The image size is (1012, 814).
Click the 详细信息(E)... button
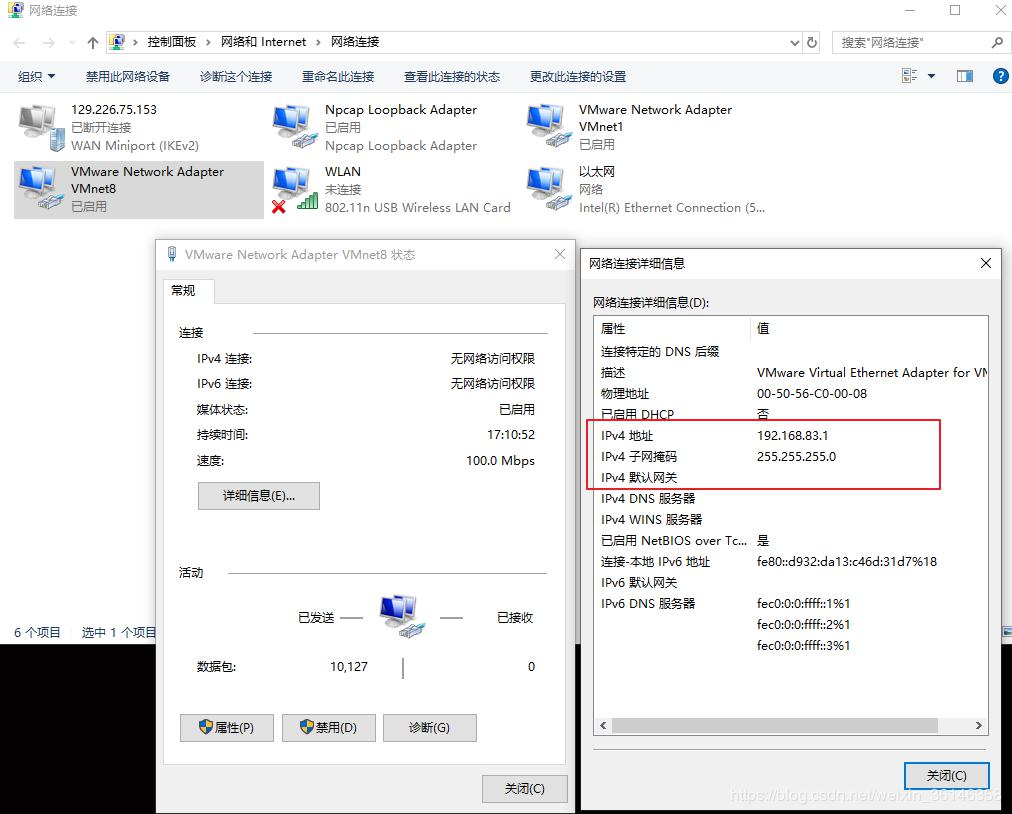(x=259, y=496)
